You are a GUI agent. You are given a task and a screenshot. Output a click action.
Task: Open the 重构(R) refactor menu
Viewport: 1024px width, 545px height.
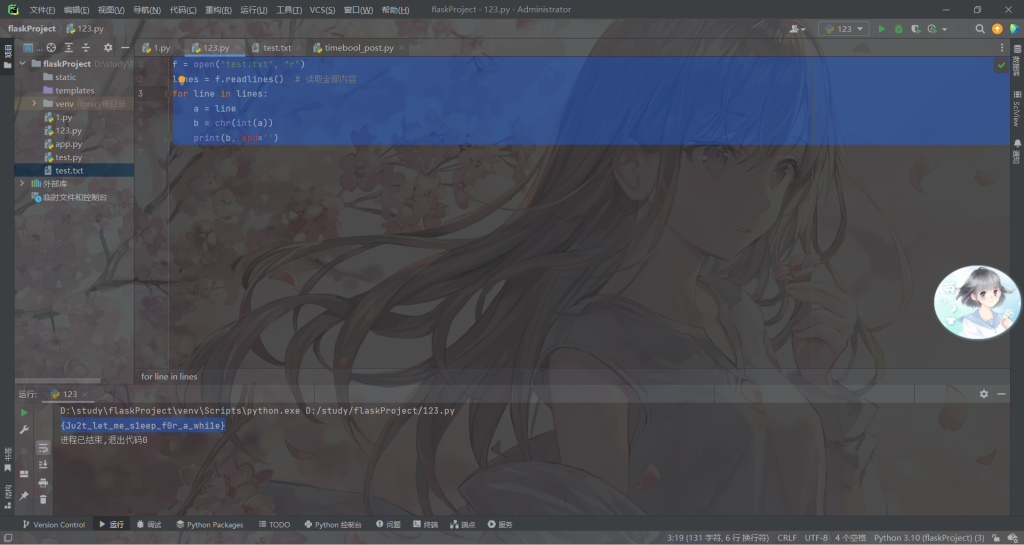(218, 9)
